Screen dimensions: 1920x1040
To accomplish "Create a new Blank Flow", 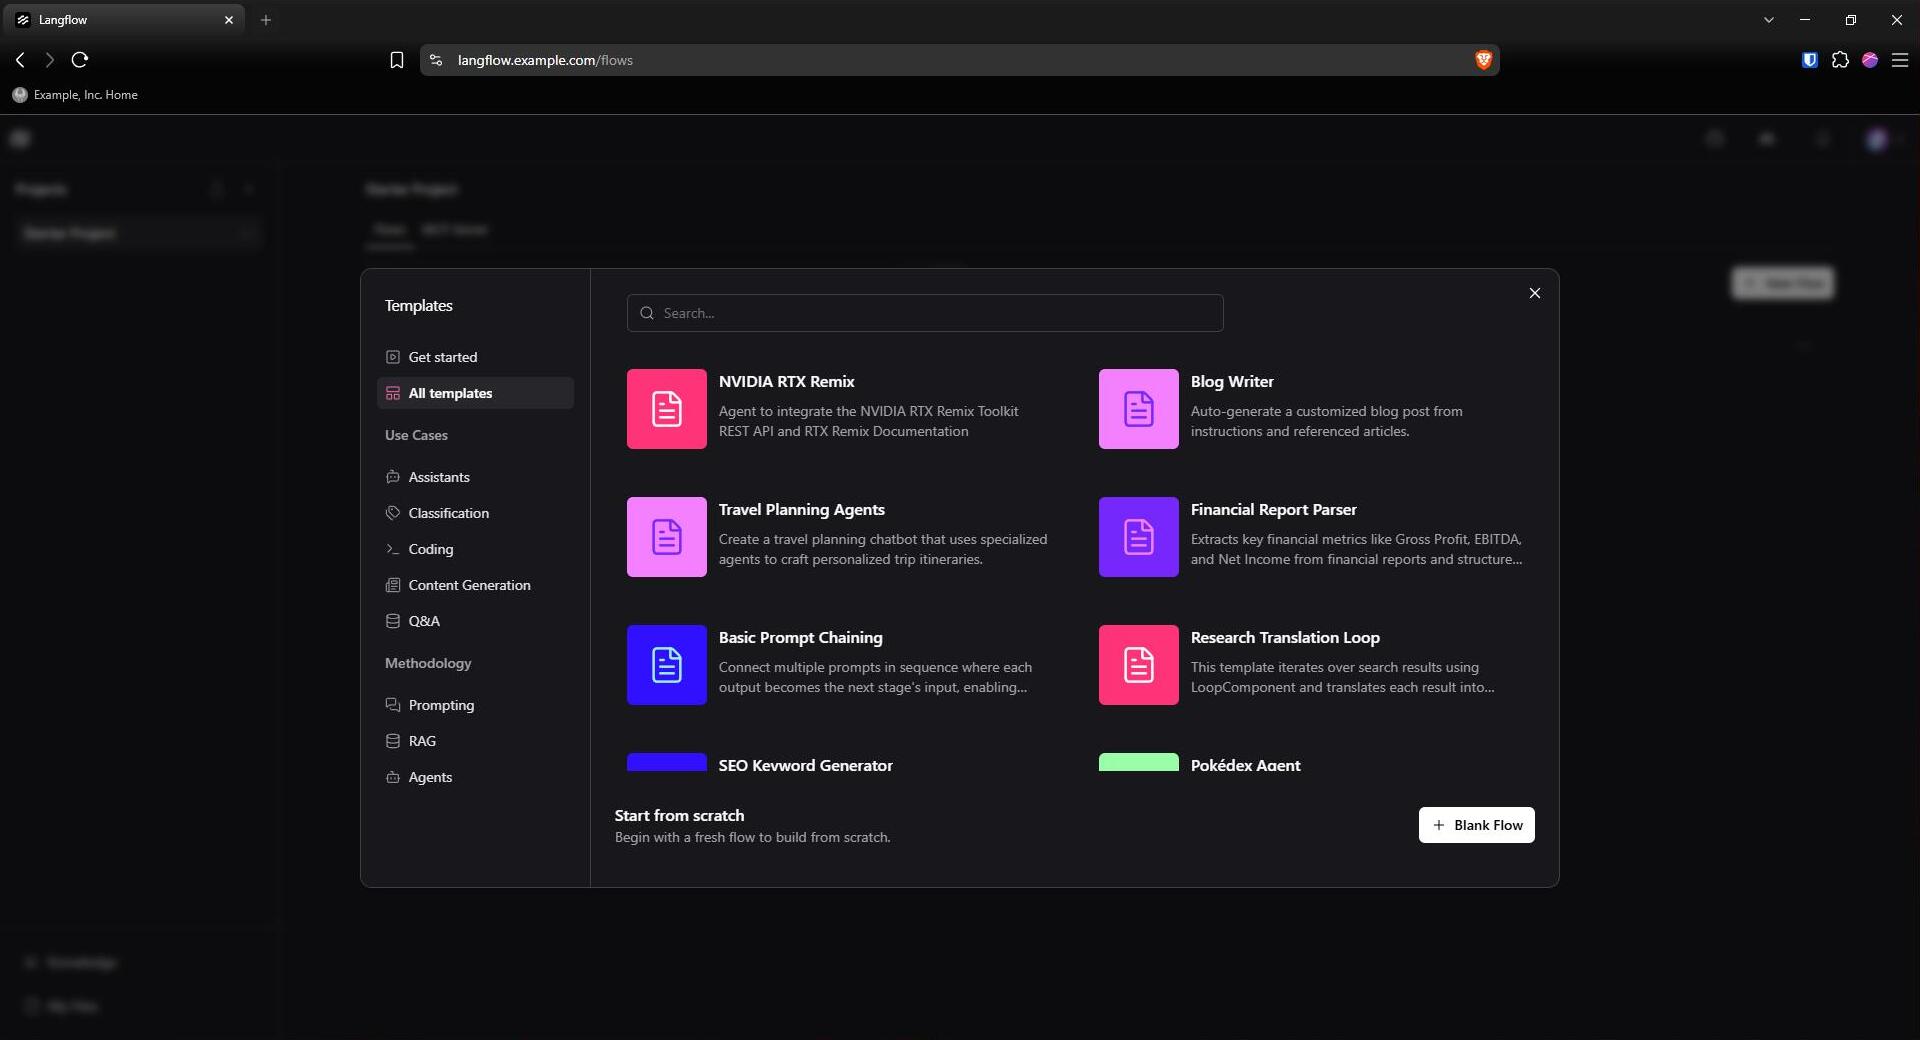I will (x=1477, y=825).
